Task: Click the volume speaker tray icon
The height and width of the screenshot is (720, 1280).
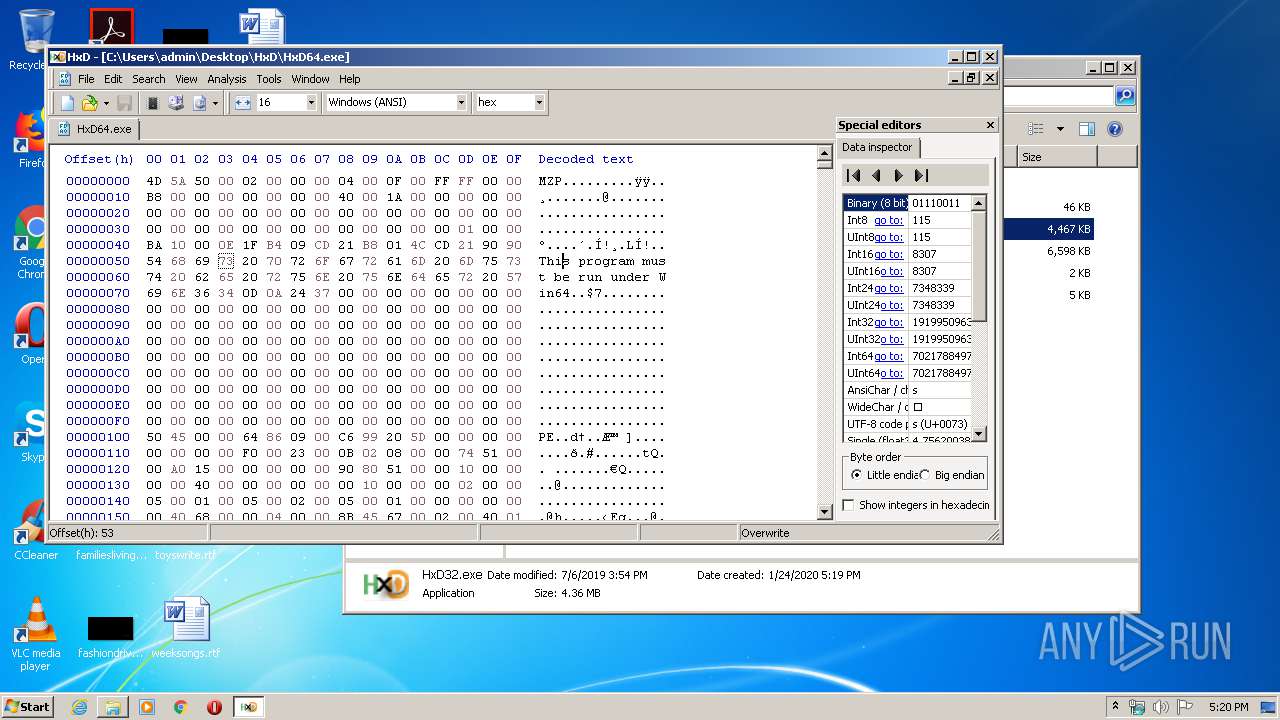Action: pyautogui.click(x=1162, y=707)
